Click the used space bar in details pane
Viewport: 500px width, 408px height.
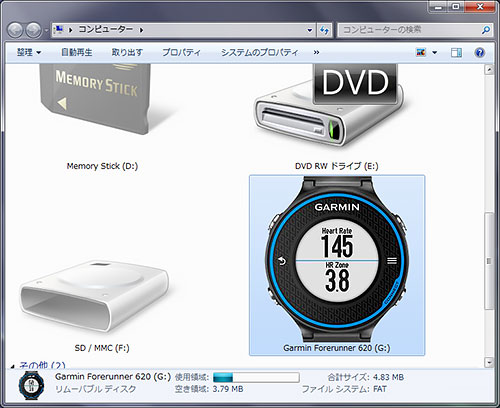click(x=256, y=377)
